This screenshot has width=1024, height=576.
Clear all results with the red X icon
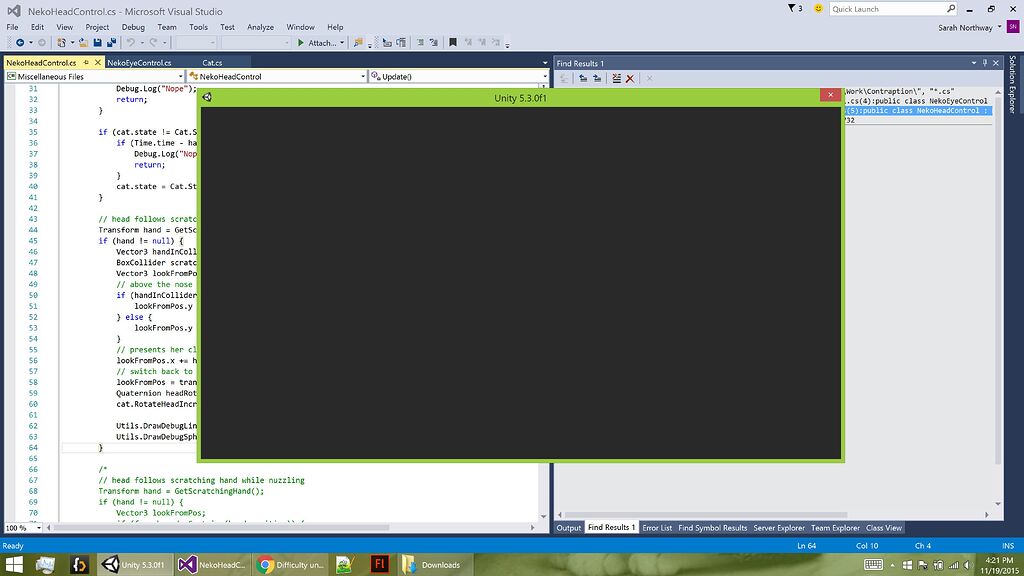[630, 78]
